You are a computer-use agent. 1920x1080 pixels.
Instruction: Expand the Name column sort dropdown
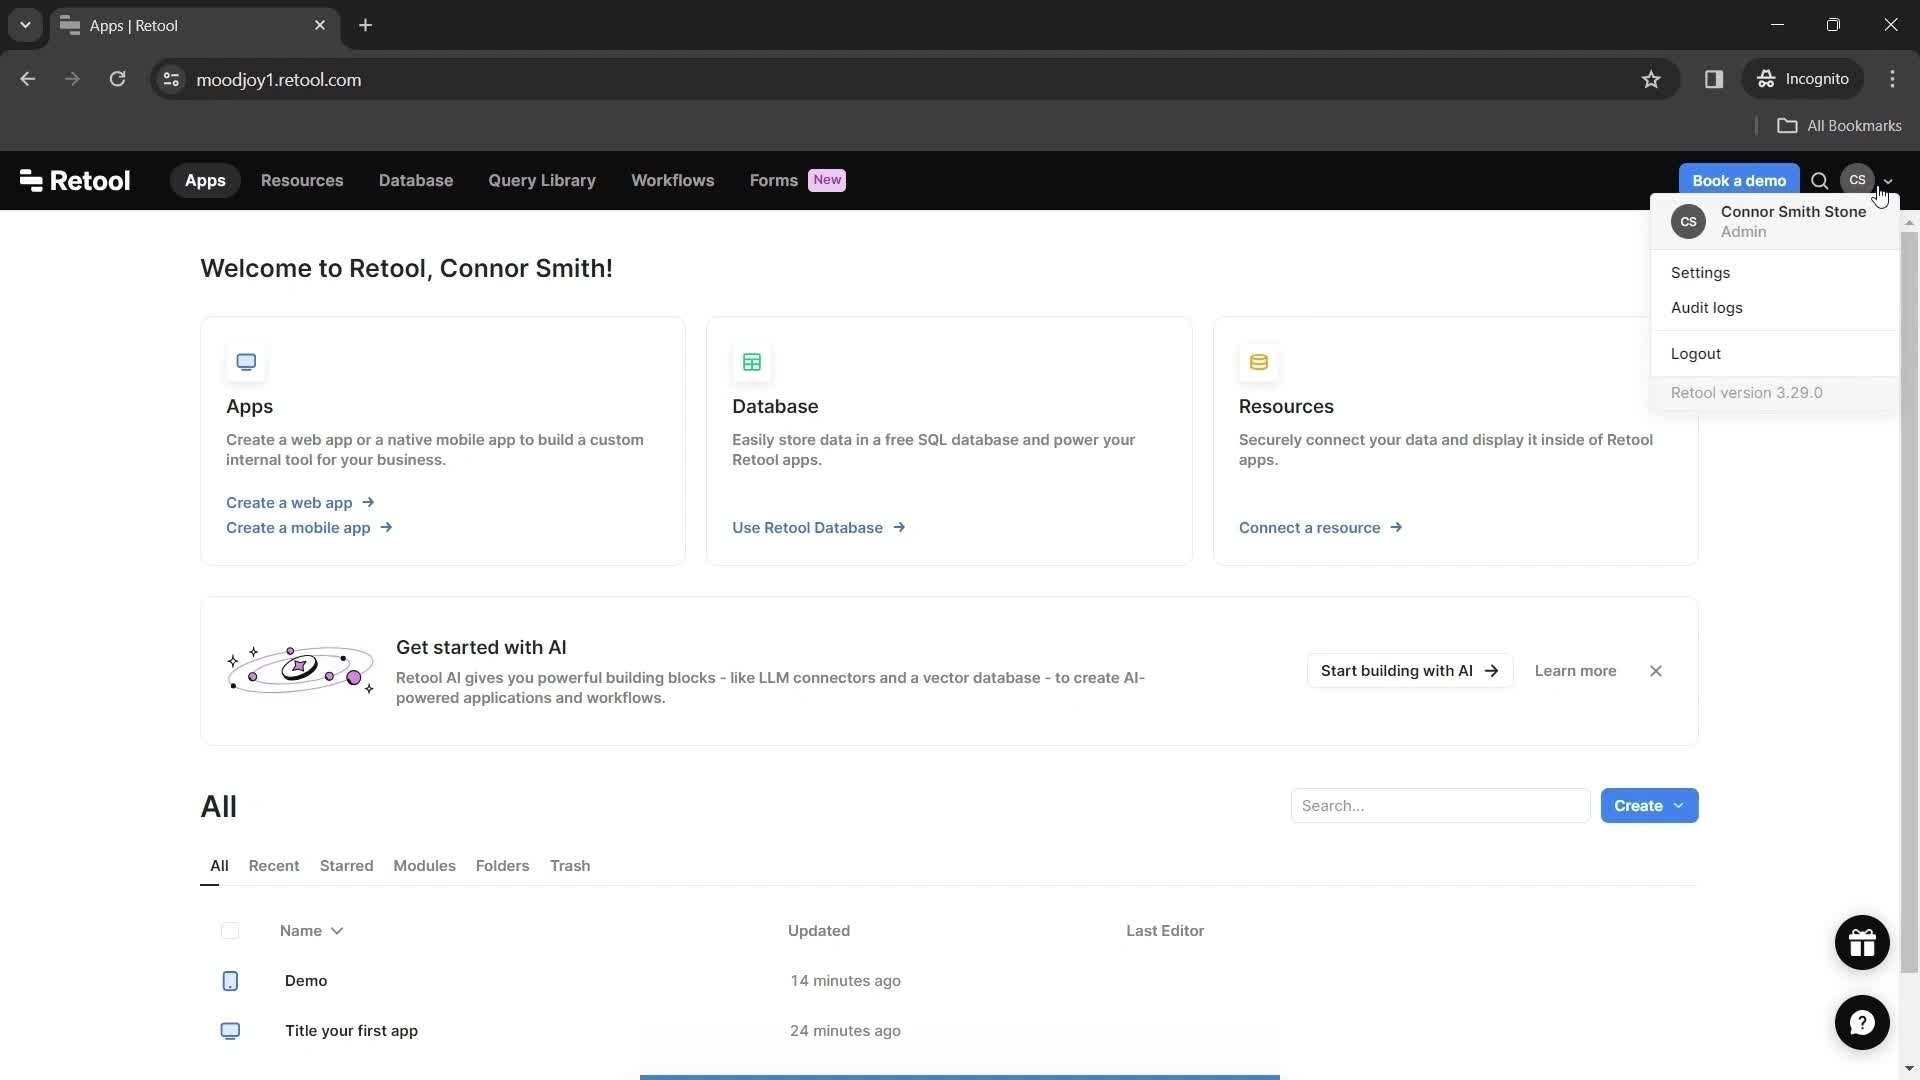pyautogui.click(x=338, y=931)
